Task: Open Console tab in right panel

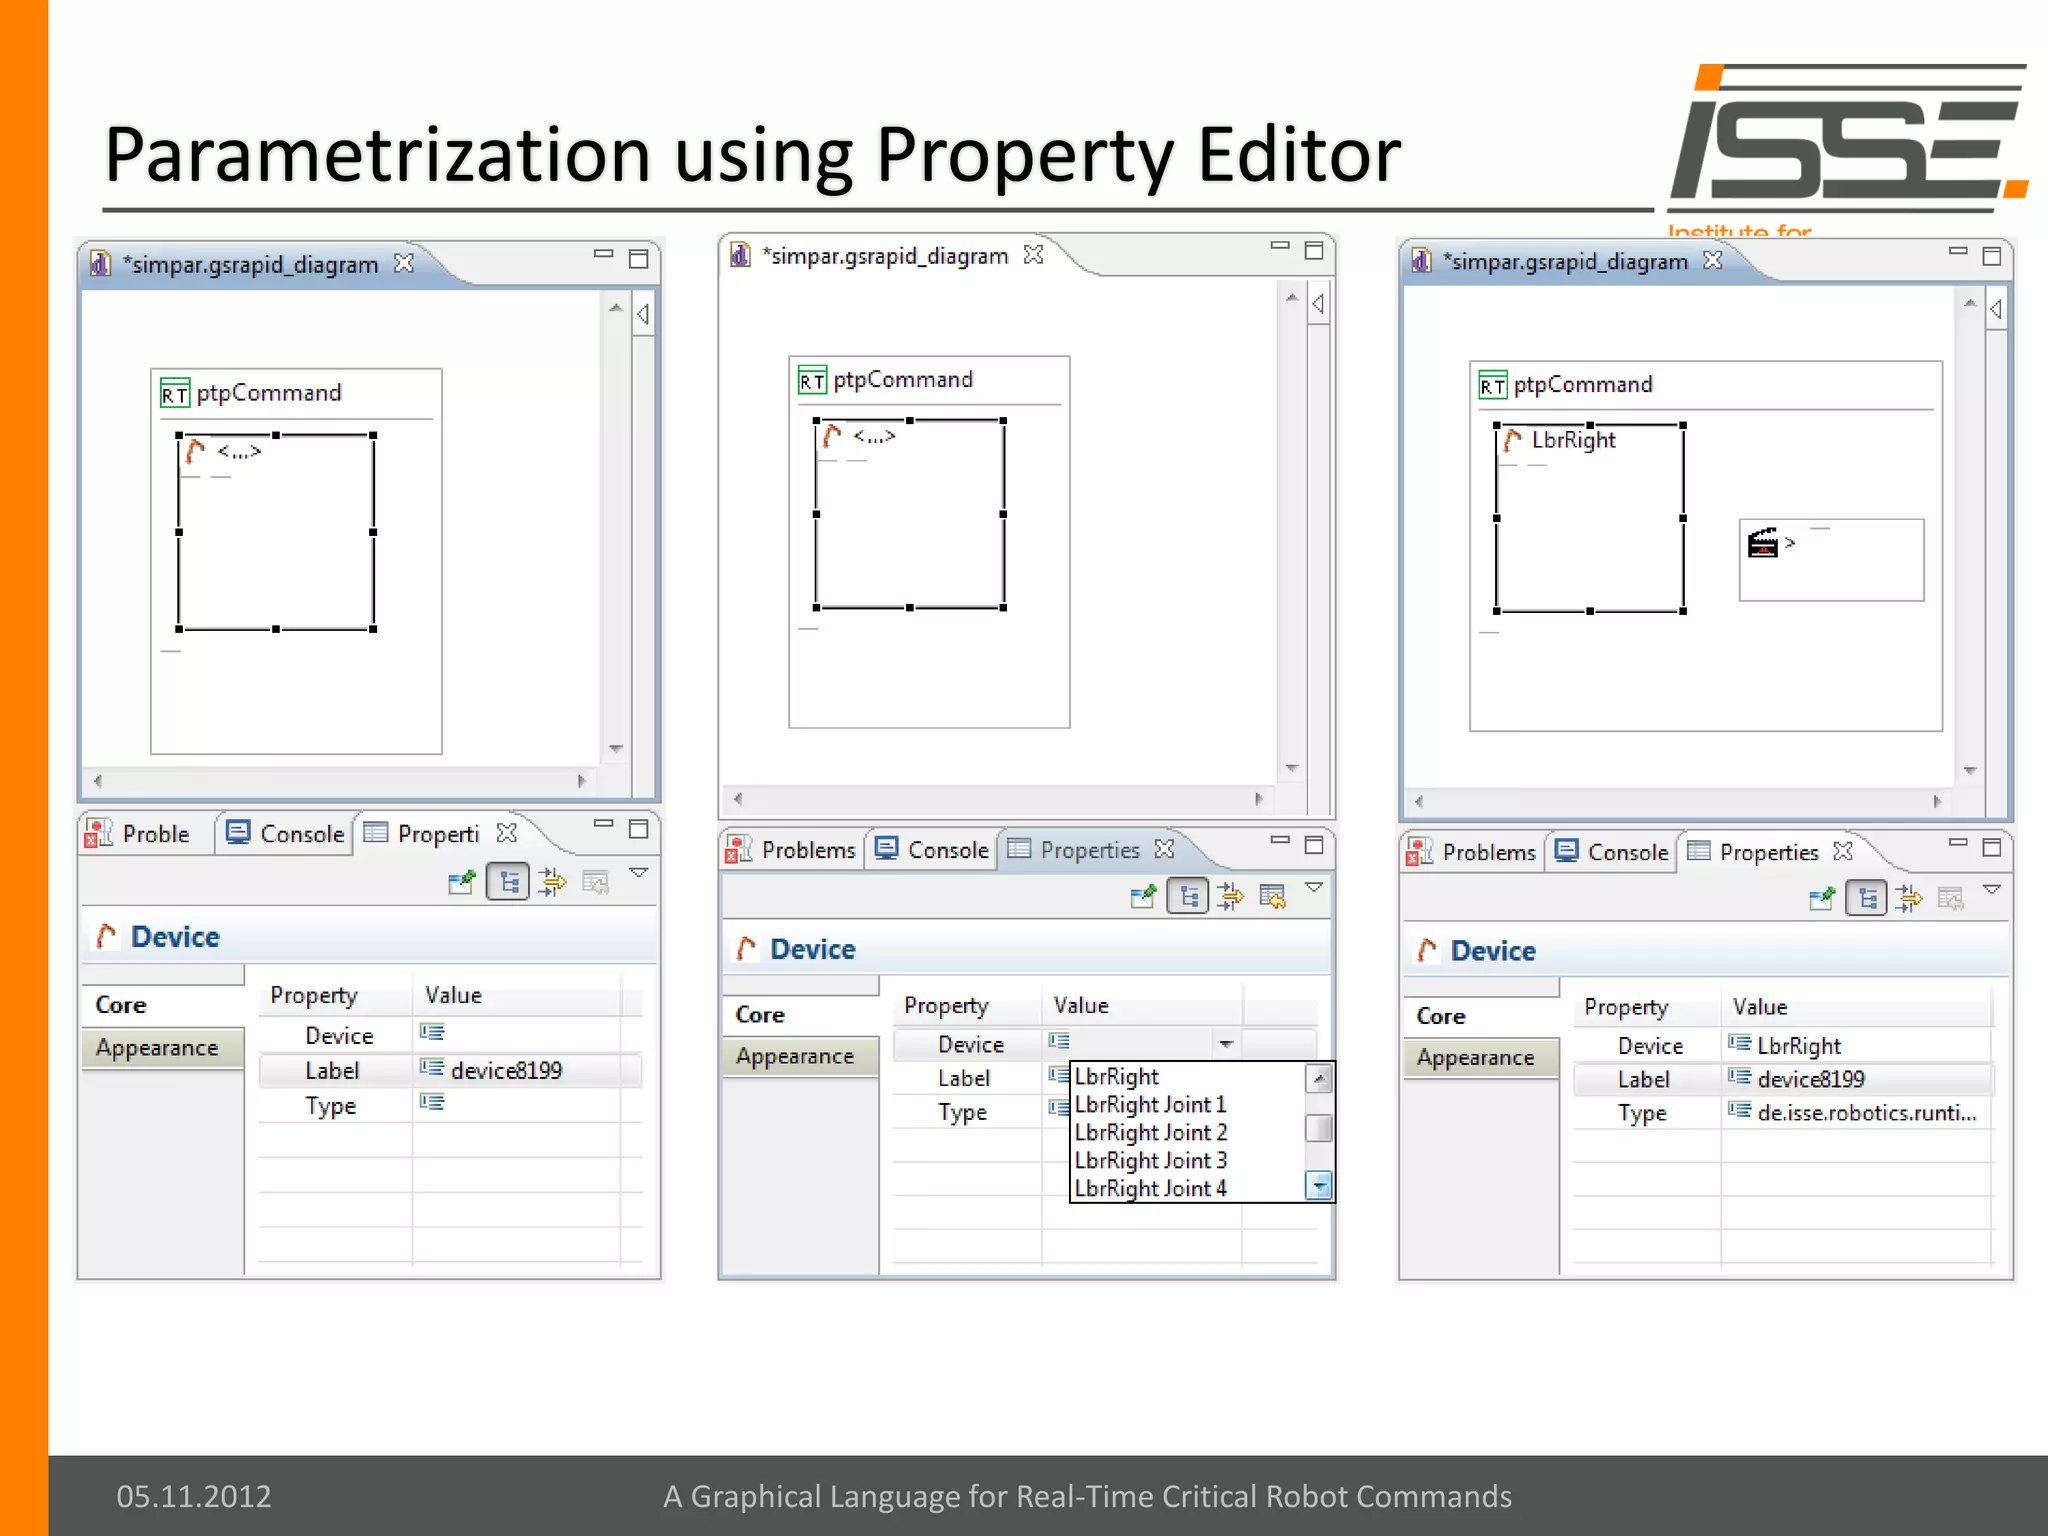Action: (x=1611, y=852)
